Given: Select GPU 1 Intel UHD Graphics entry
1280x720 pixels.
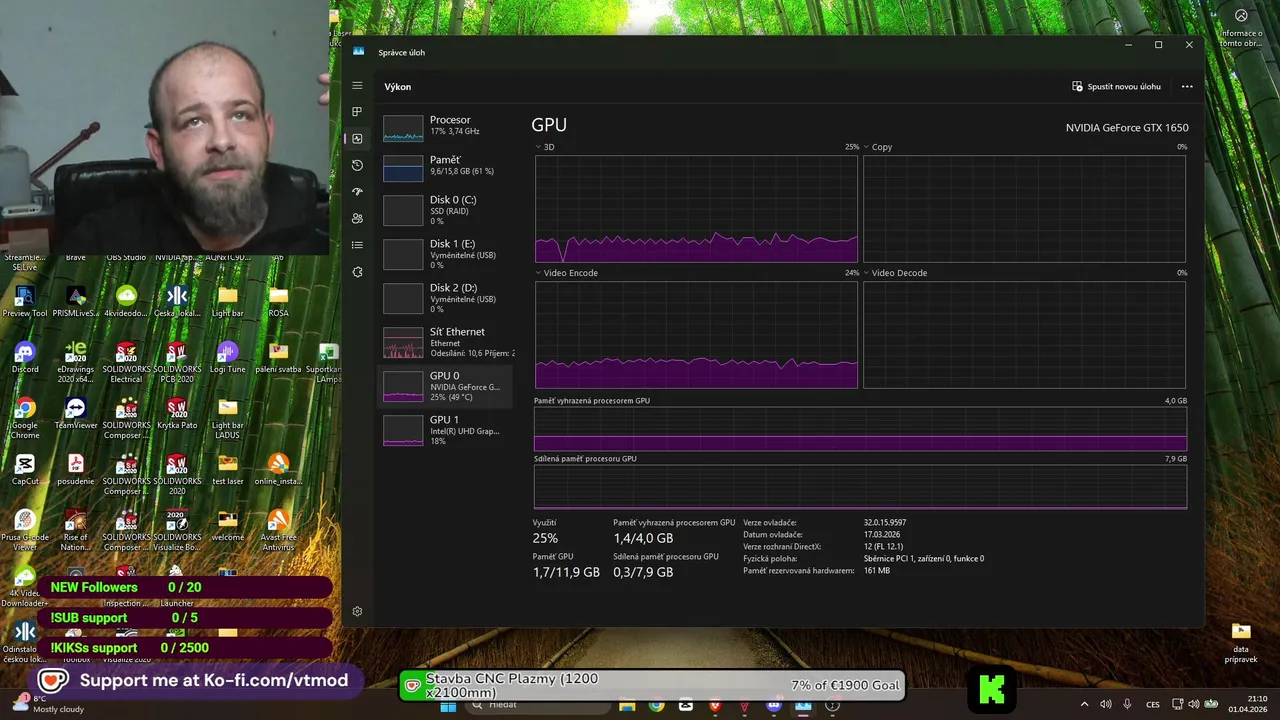Looking at the screenshot, I should (x=447, y=429).
